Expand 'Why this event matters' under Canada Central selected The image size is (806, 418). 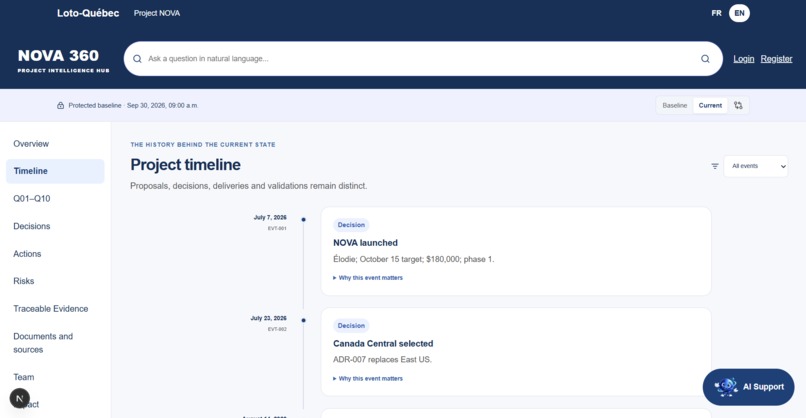click(x=368, y=378)
